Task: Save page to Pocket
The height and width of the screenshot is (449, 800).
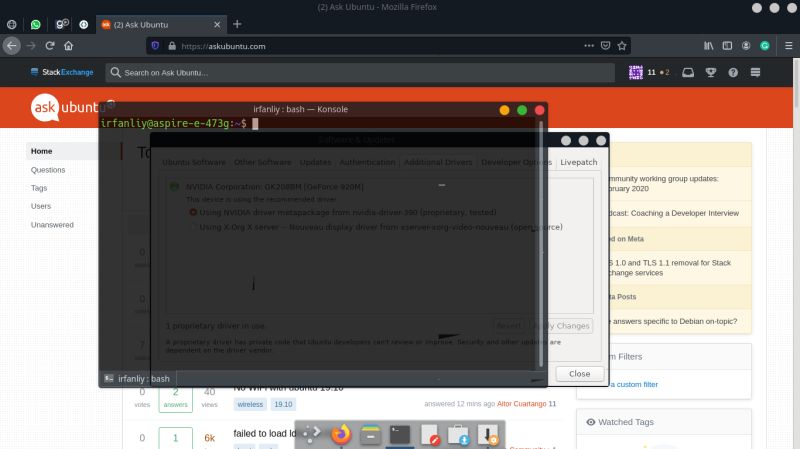Action: (605, 45)
